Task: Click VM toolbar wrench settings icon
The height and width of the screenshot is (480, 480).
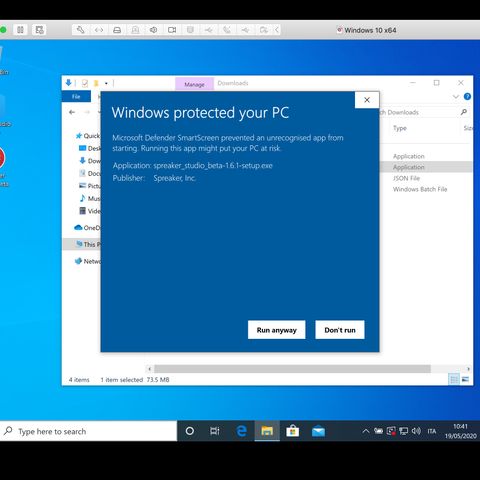Action: pos(80,30)
